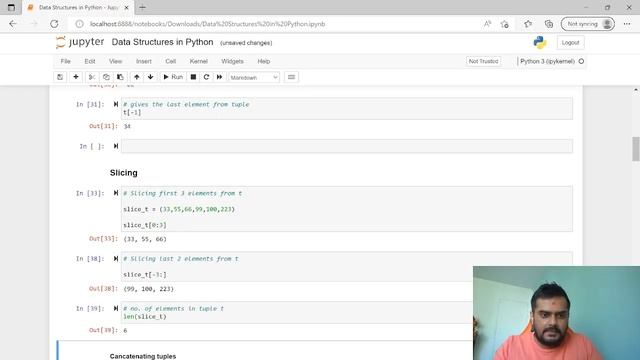
Task: Open the Cell menu
Action: click(x=171, y=61)
